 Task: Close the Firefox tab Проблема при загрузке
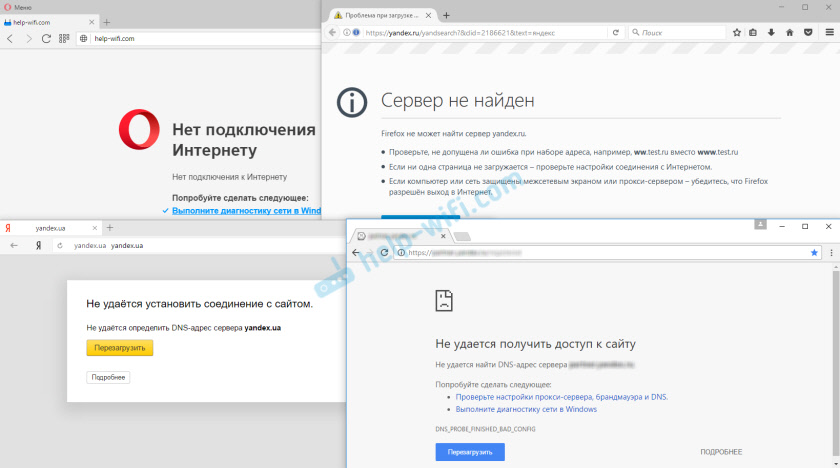429,16
